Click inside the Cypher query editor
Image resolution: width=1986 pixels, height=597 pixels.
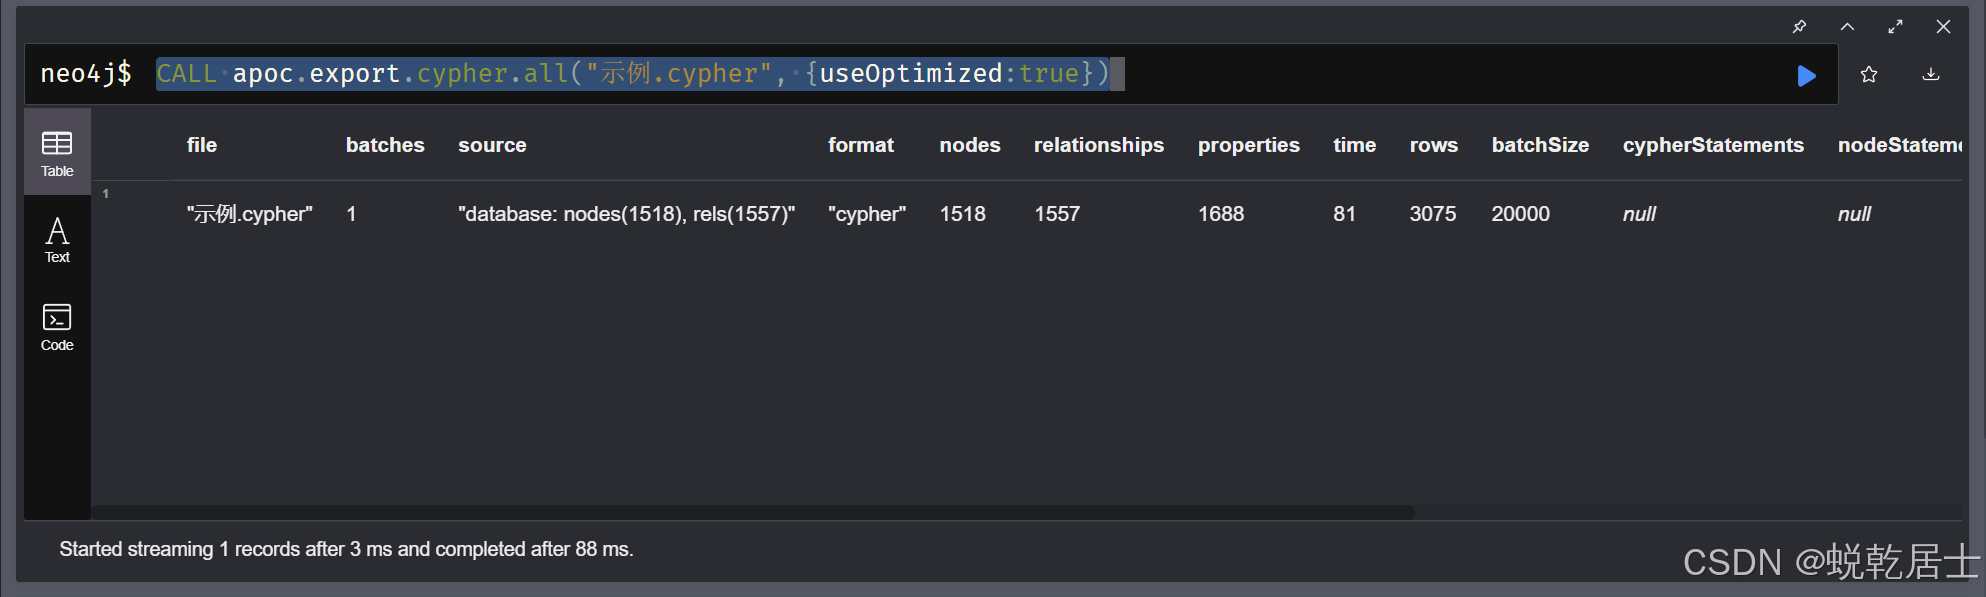(930, 74)
